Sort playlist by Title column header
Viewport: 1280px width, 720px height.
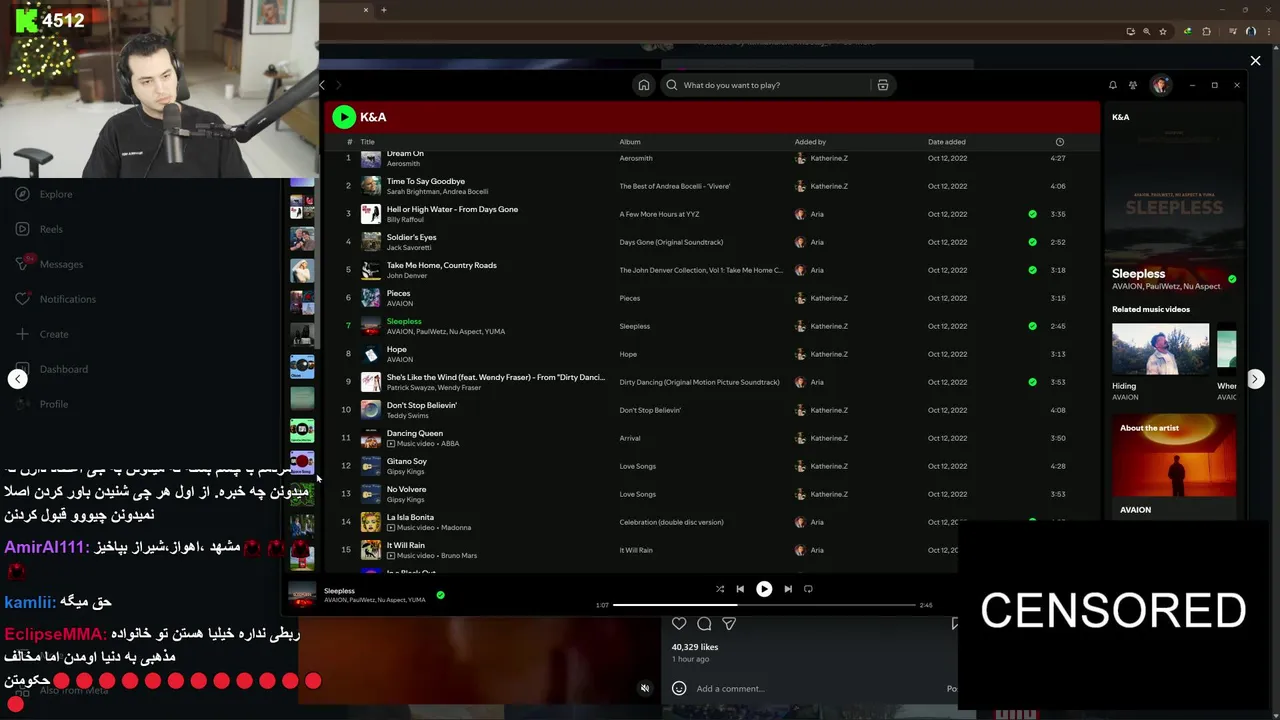coord(367,142)
